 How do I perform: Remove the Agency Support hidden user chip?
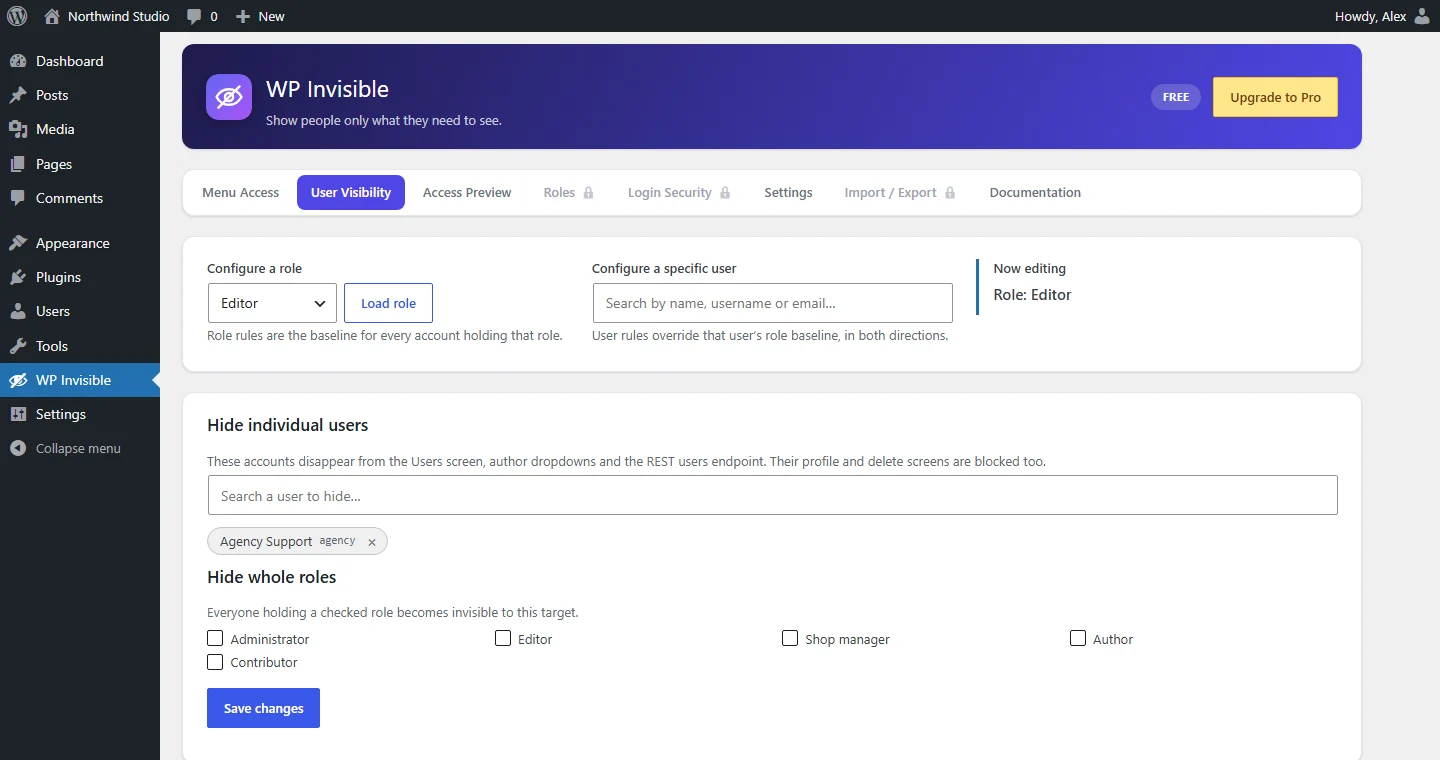(372, 542)
